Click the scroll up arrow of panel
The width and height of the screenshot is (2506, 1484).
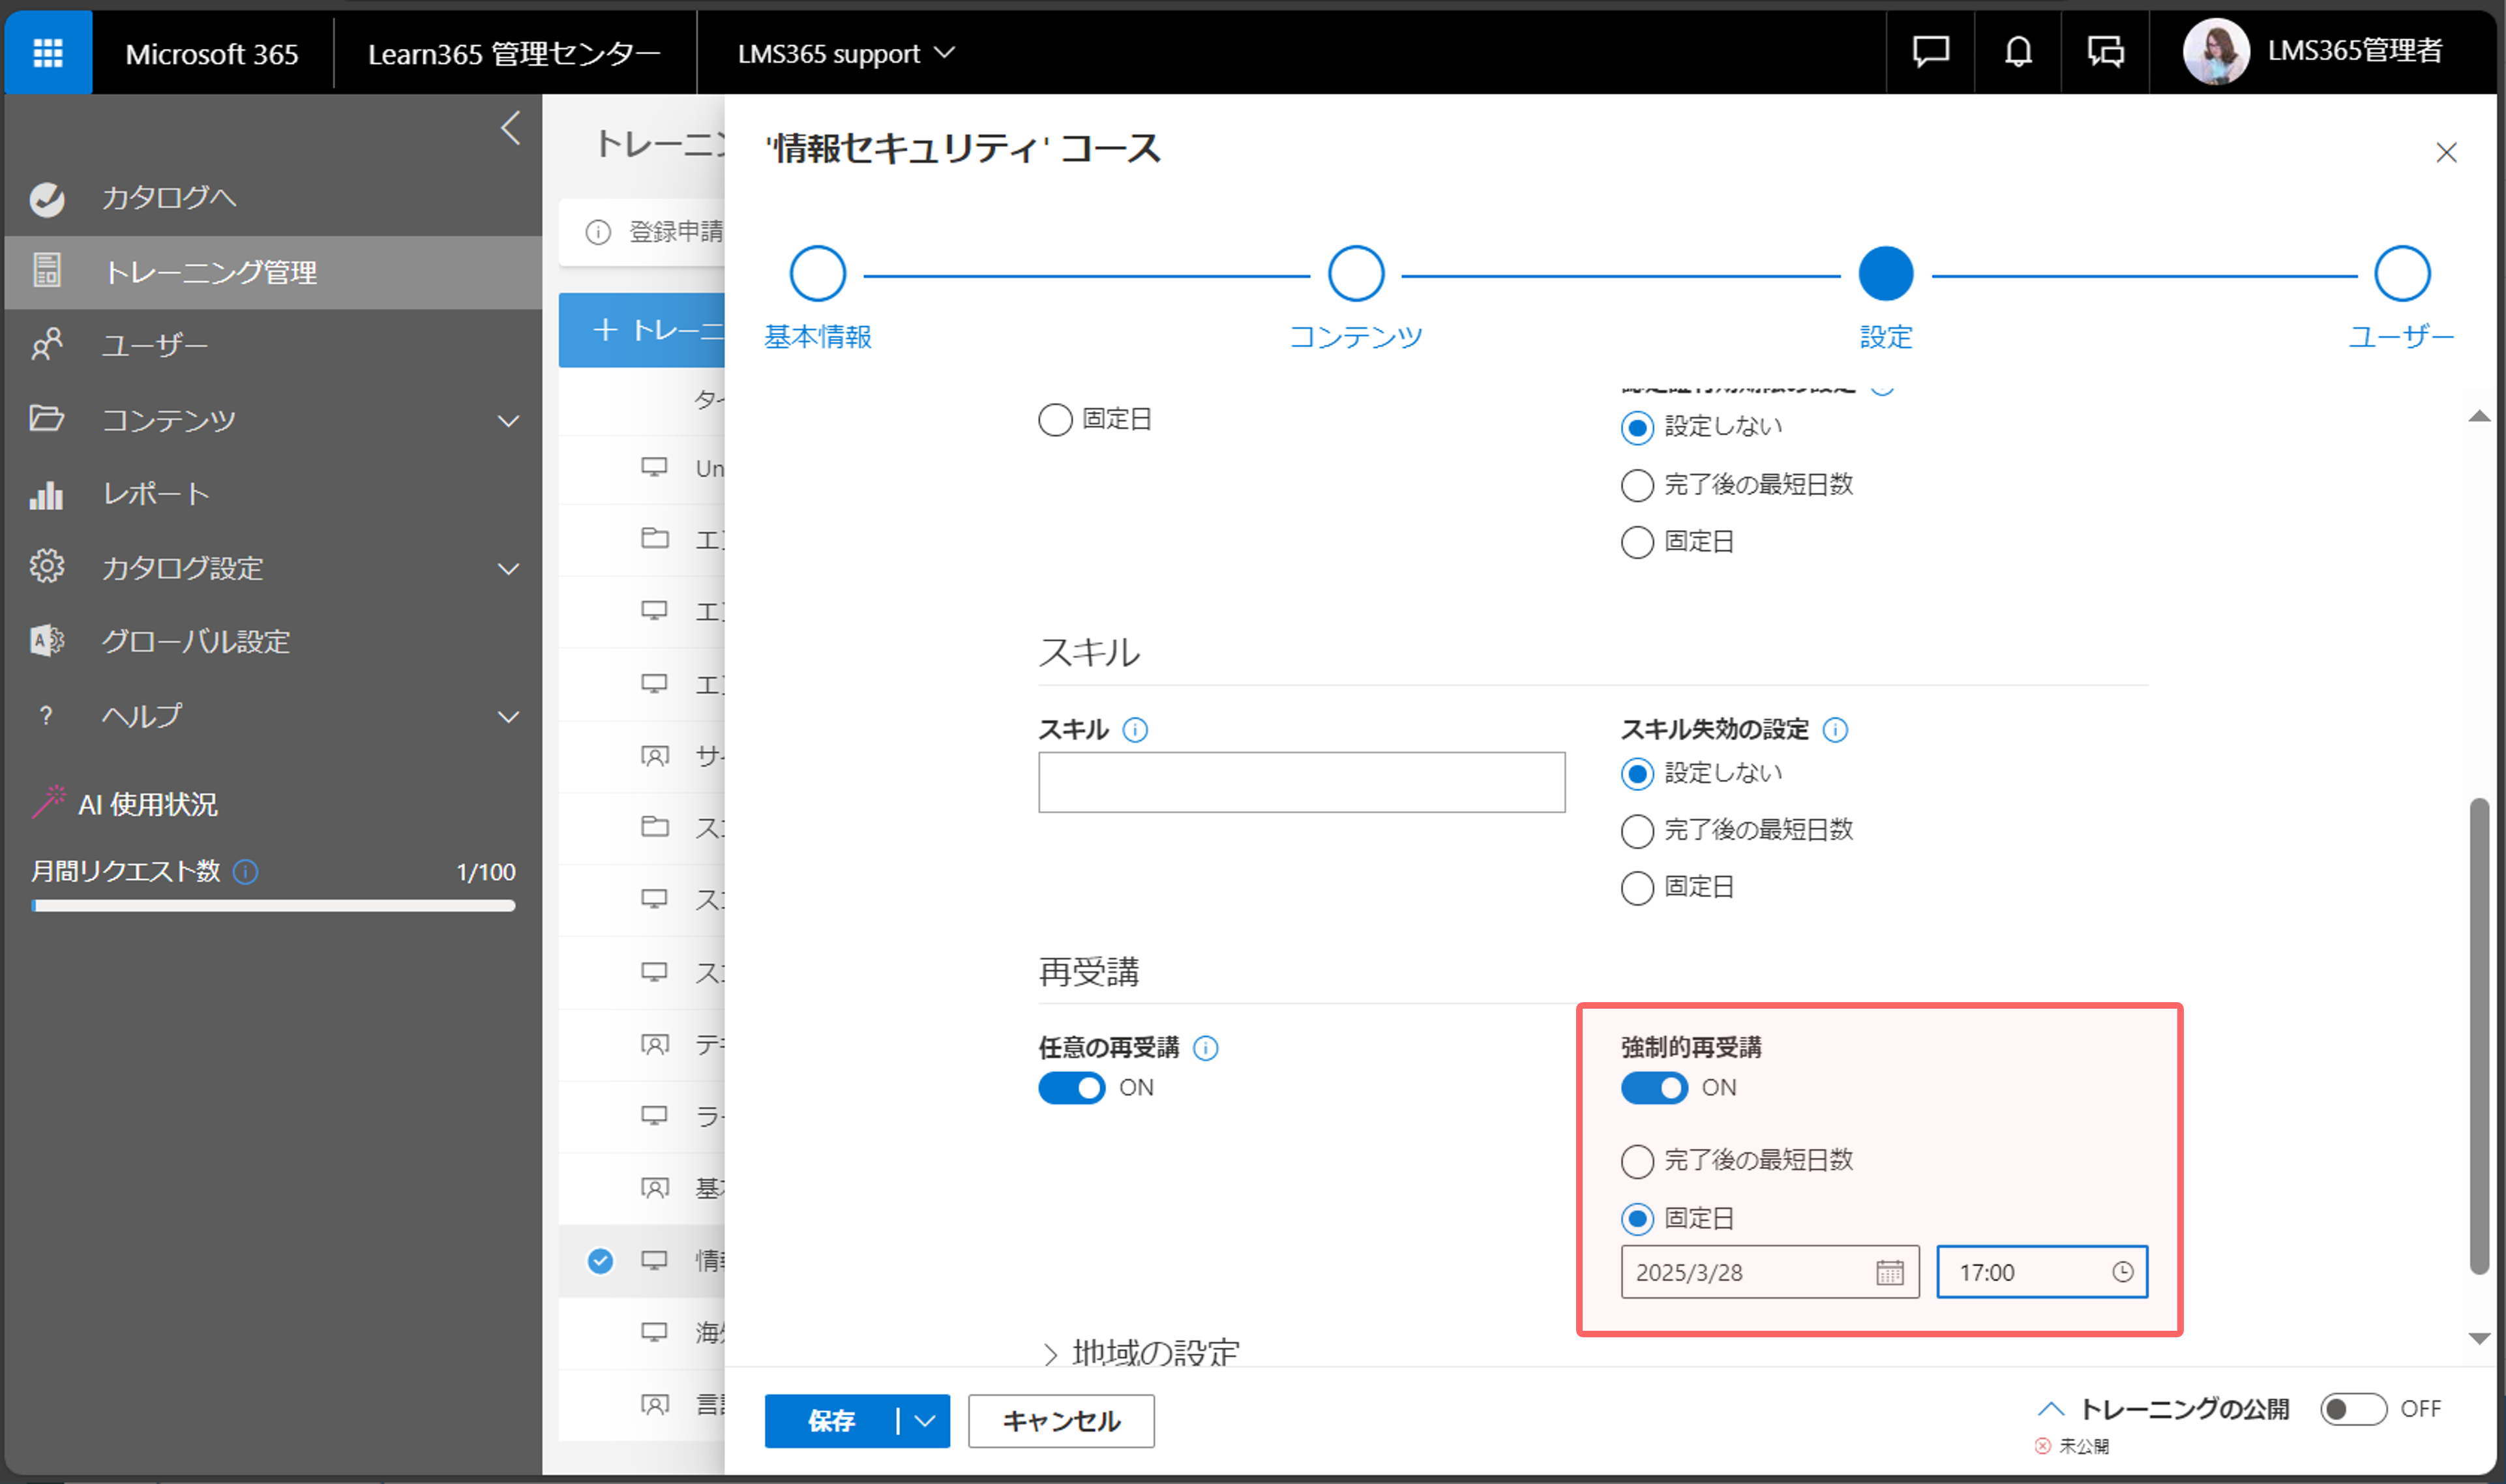pos(2479,417)
